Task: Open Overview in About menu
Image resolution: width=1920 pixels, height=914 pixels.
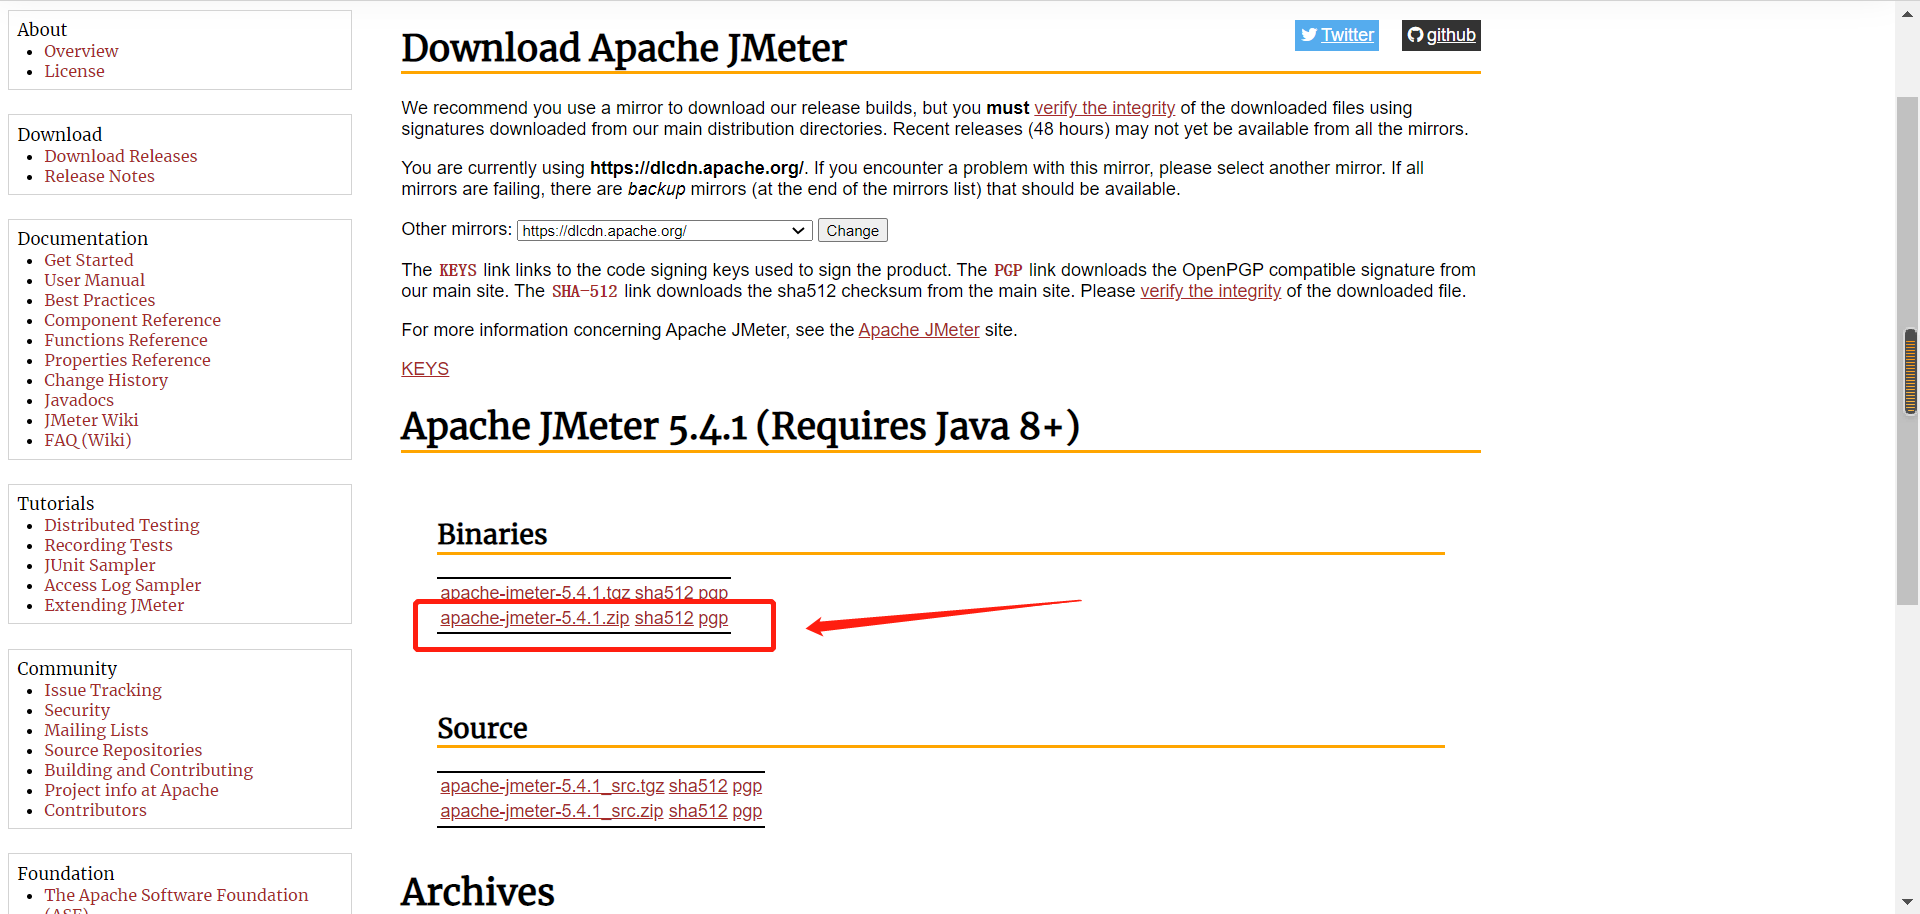Action: click(81, 51)
